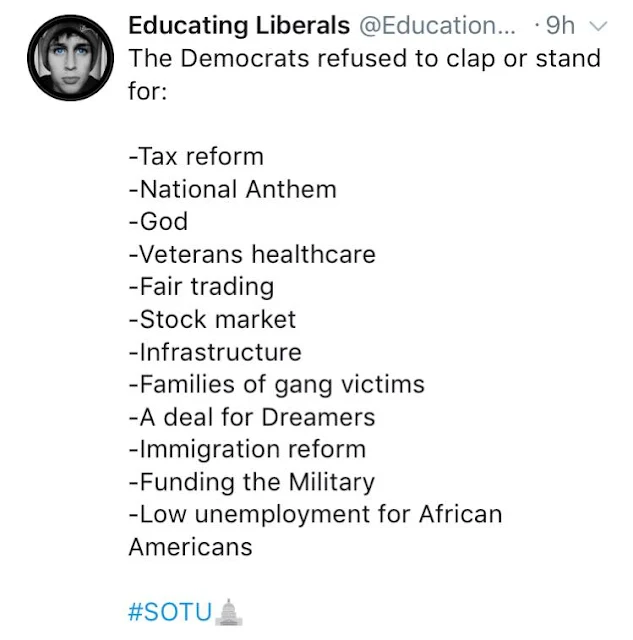Viewport: 633px width, 640px height.
Task: Select the "-Funding the Military" line
Action: pyautogui.click(x=251, y=482)
